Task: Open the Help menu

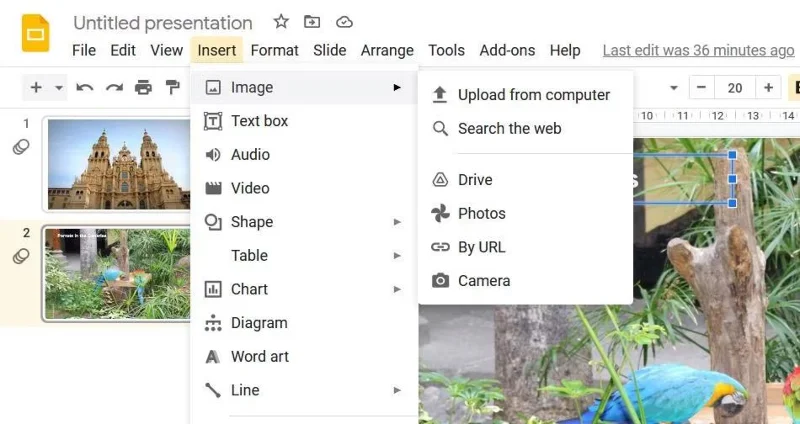Action: point(565,51)
